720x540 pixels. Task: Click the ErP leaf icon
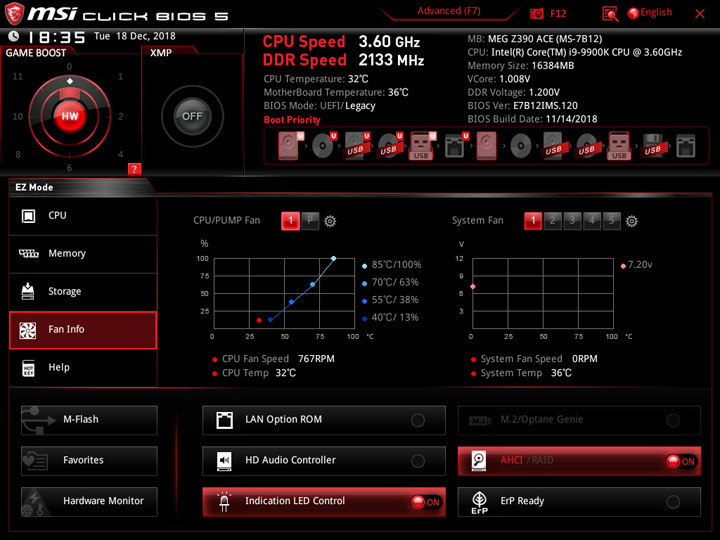(479, 502)
